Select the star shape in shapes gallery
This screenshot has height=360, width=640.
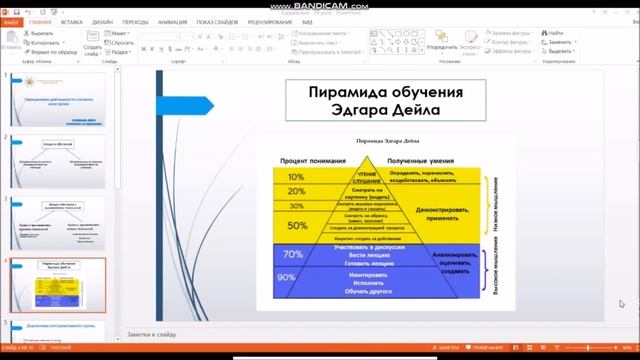(415, 50)
